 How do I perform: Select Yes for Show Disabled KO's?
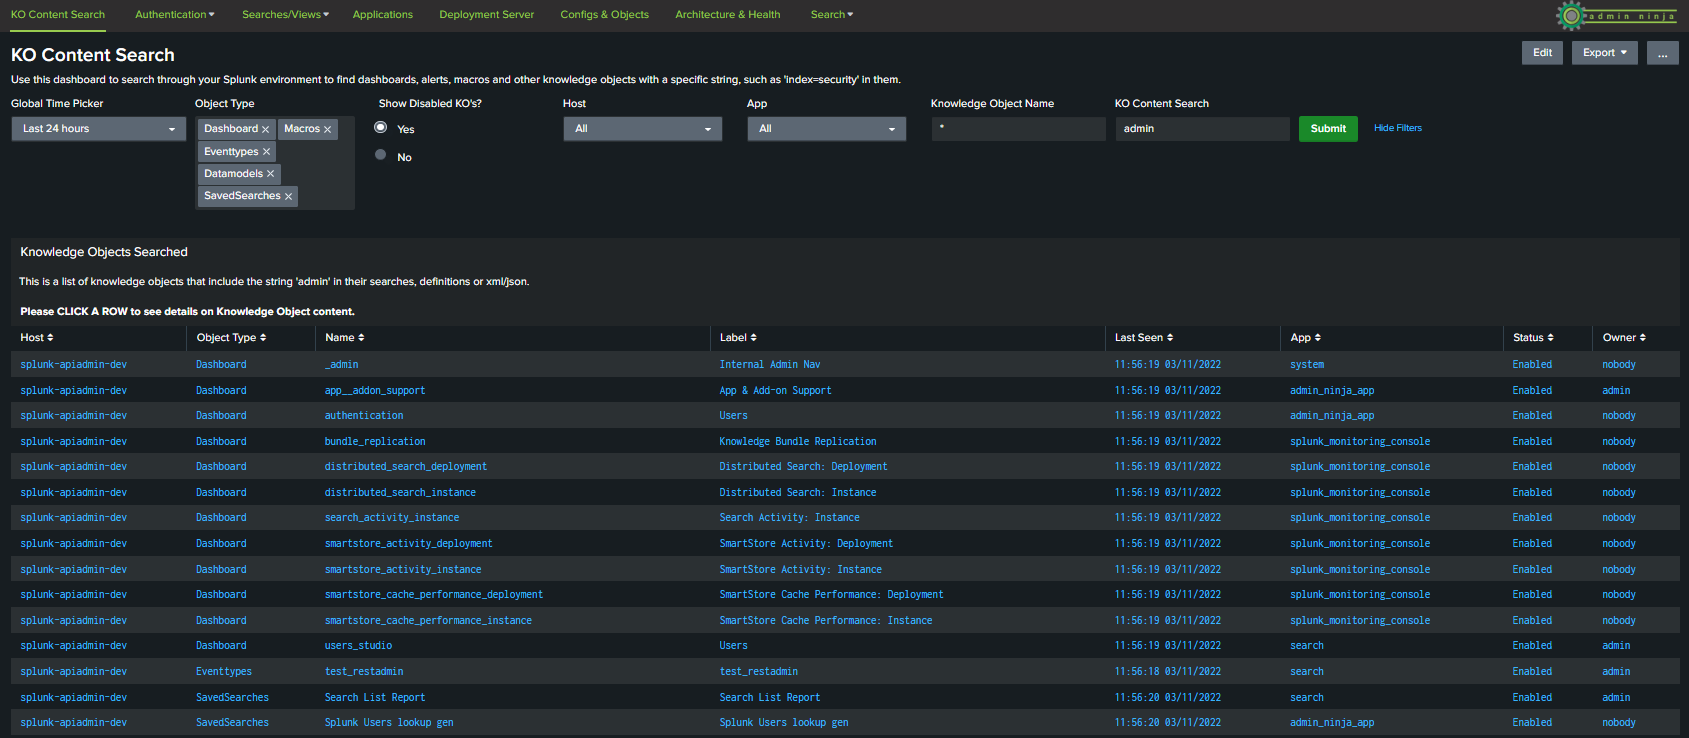pos(381,128)
